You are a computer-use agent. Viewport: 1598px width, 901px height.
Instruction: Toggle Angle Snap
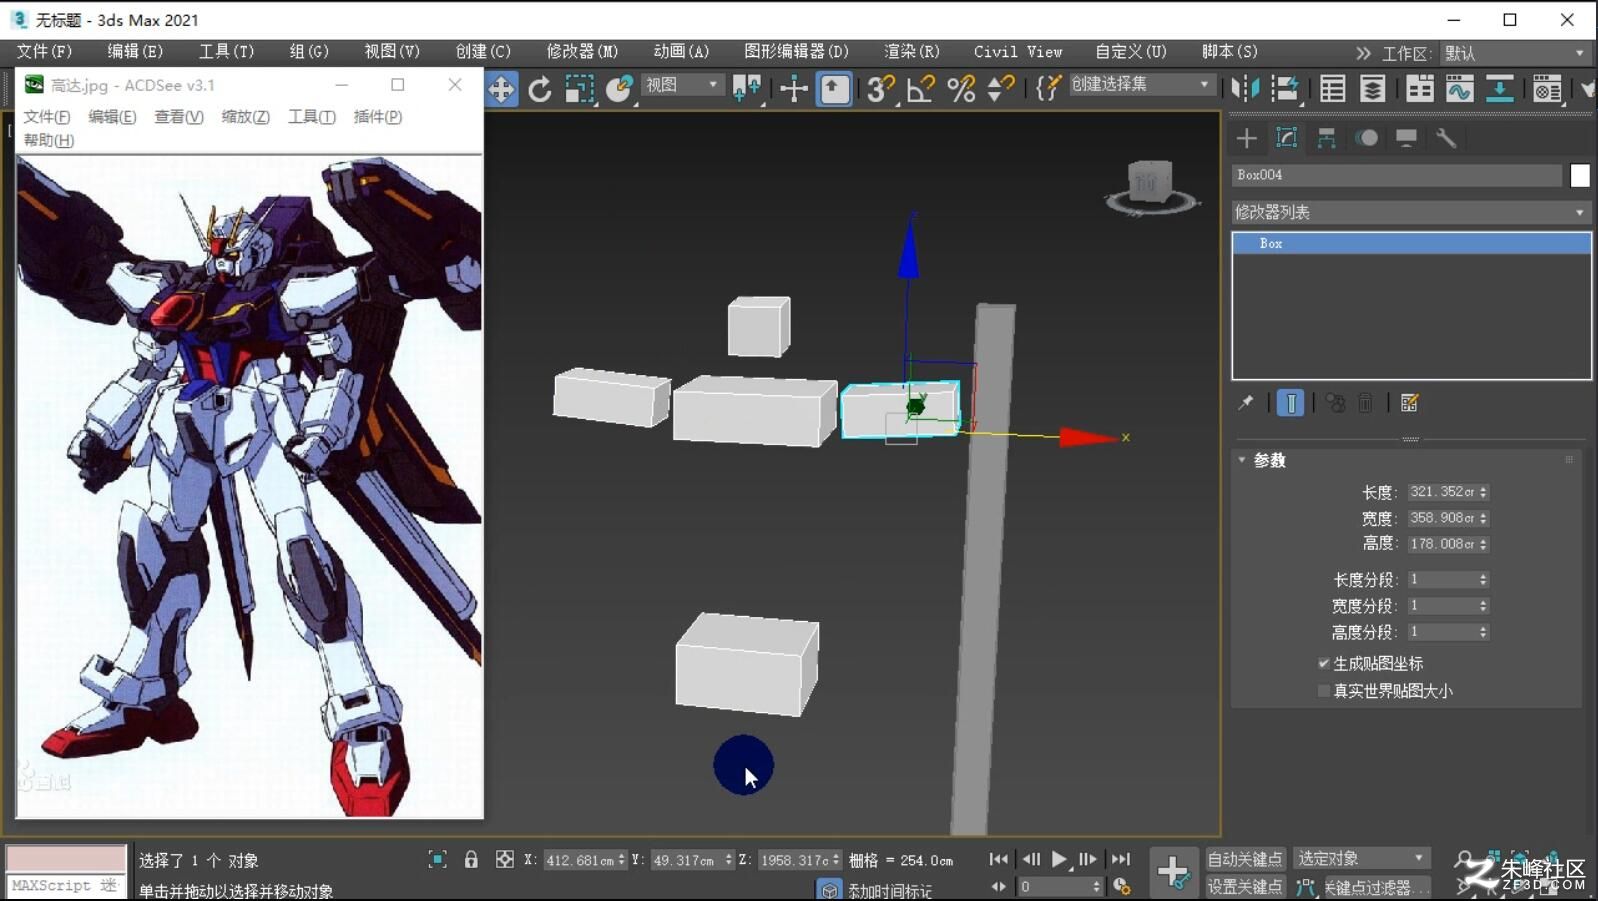(x=920, y=89)
